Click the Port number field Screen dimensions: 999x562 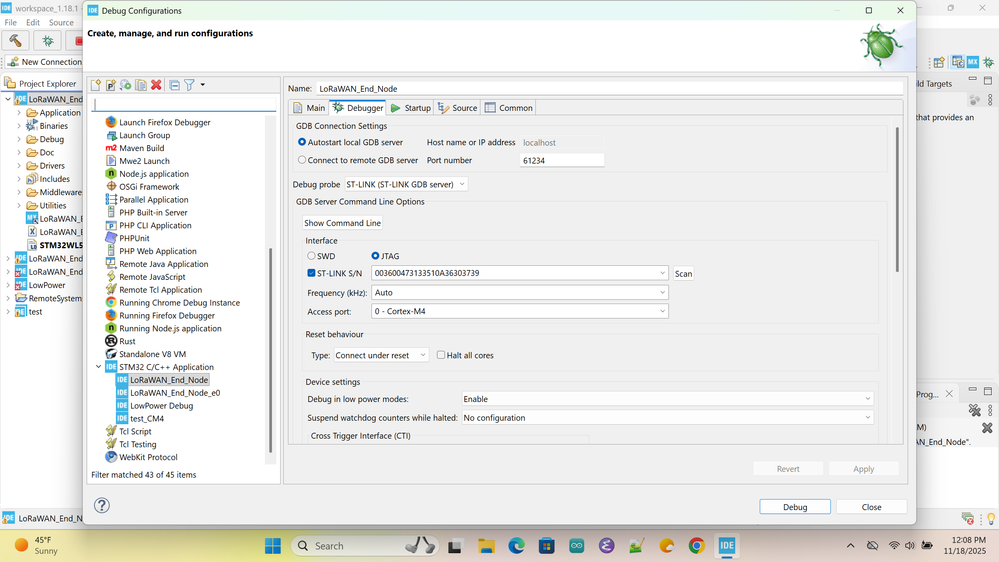click(561, 161)
